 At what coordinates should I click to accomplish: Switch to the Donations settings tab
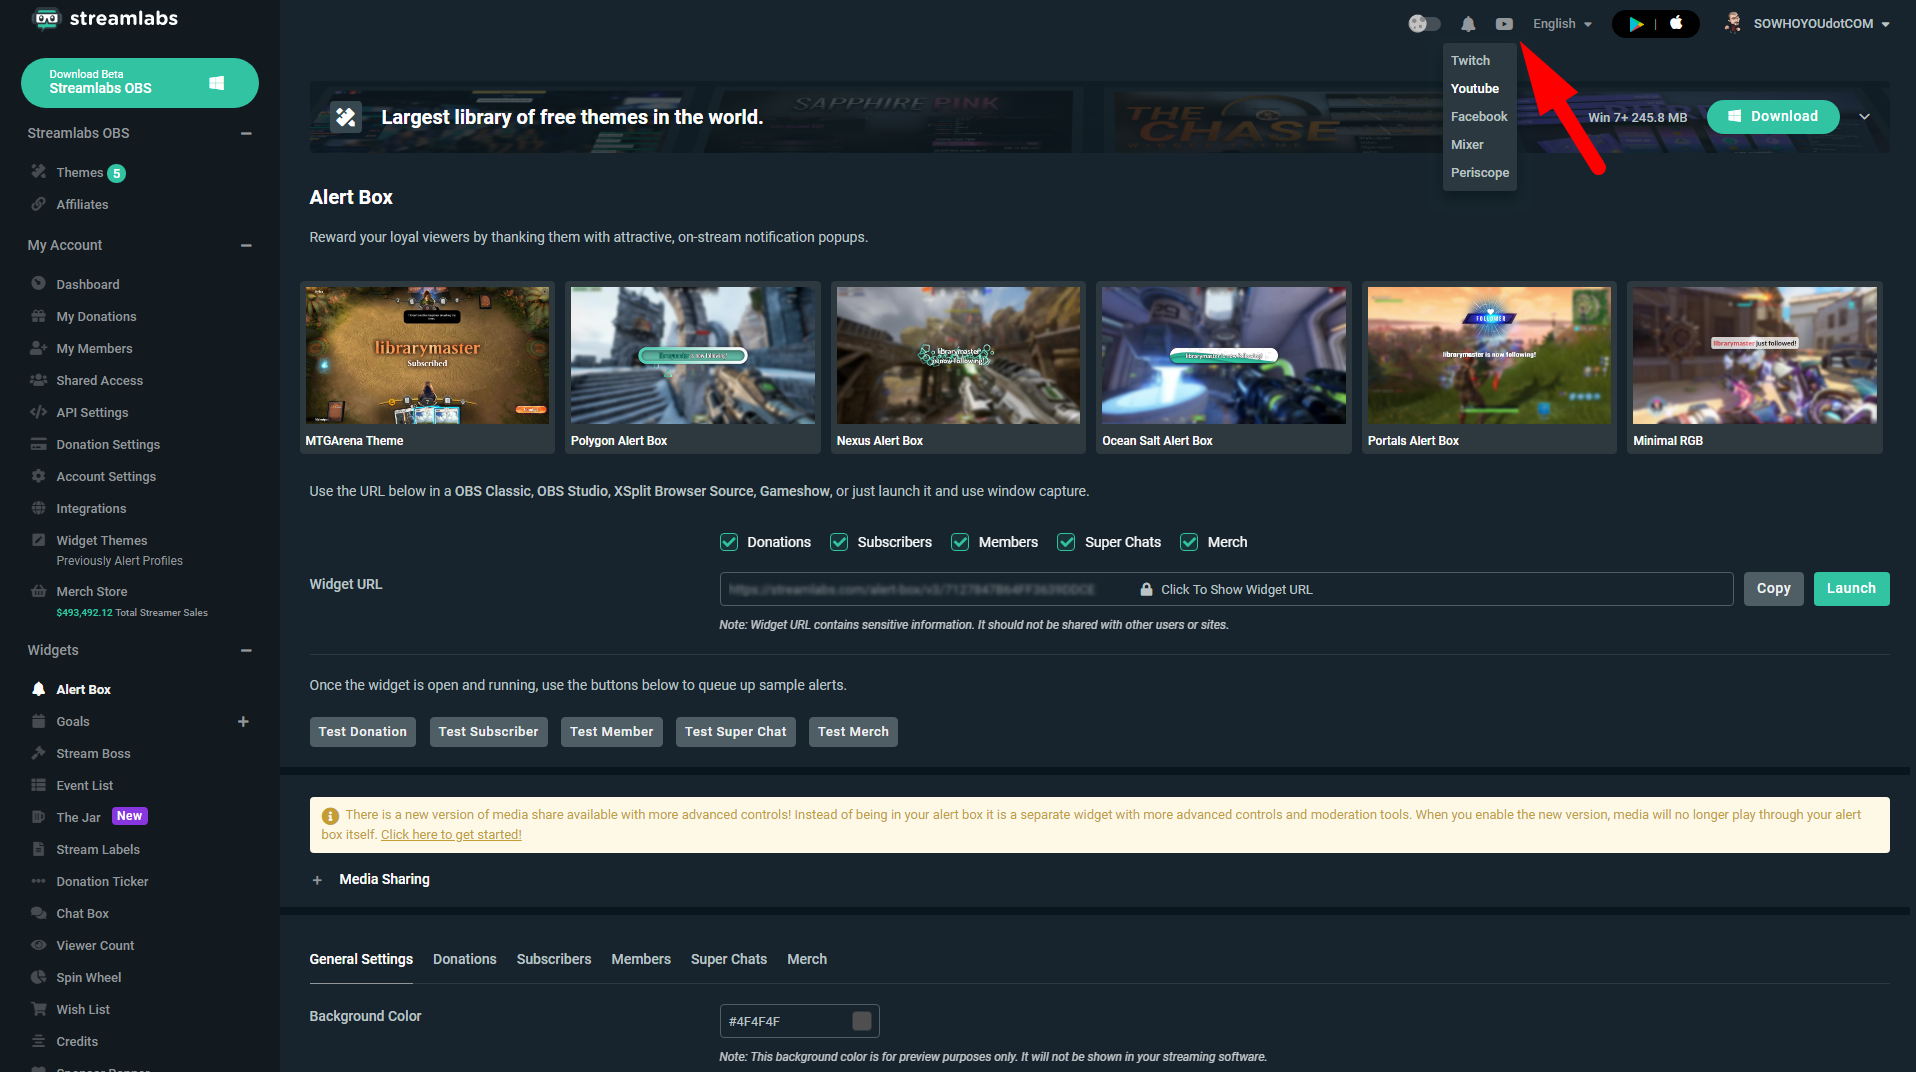(464, 959)
